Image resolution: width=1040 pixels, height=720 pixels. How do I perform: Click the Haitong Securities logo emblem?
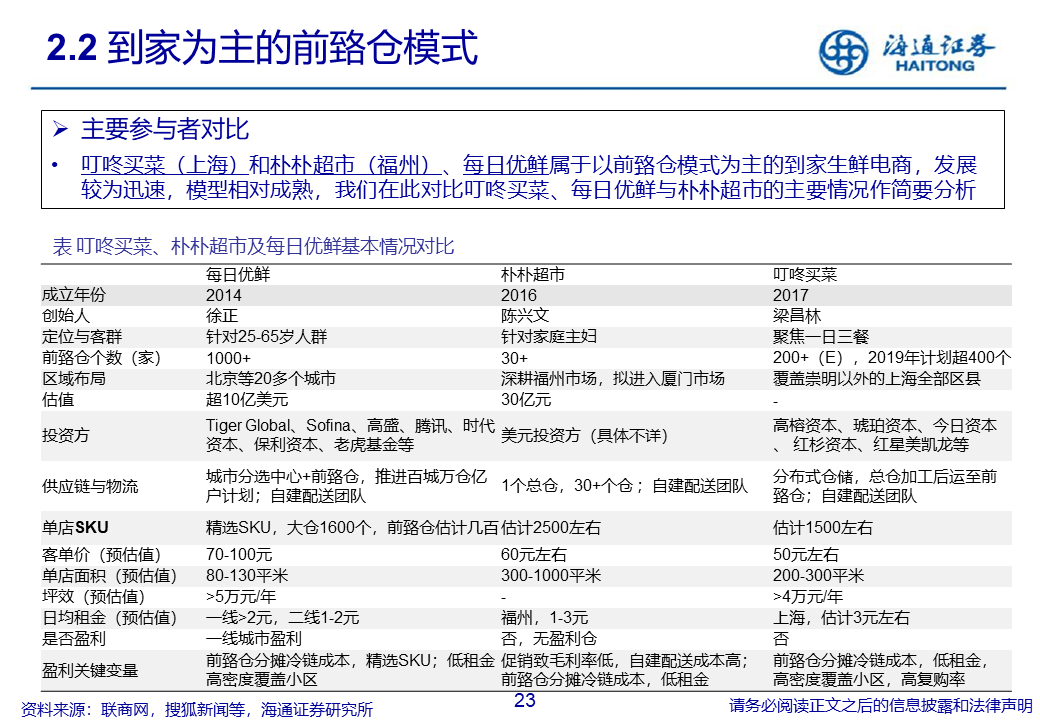843,52
